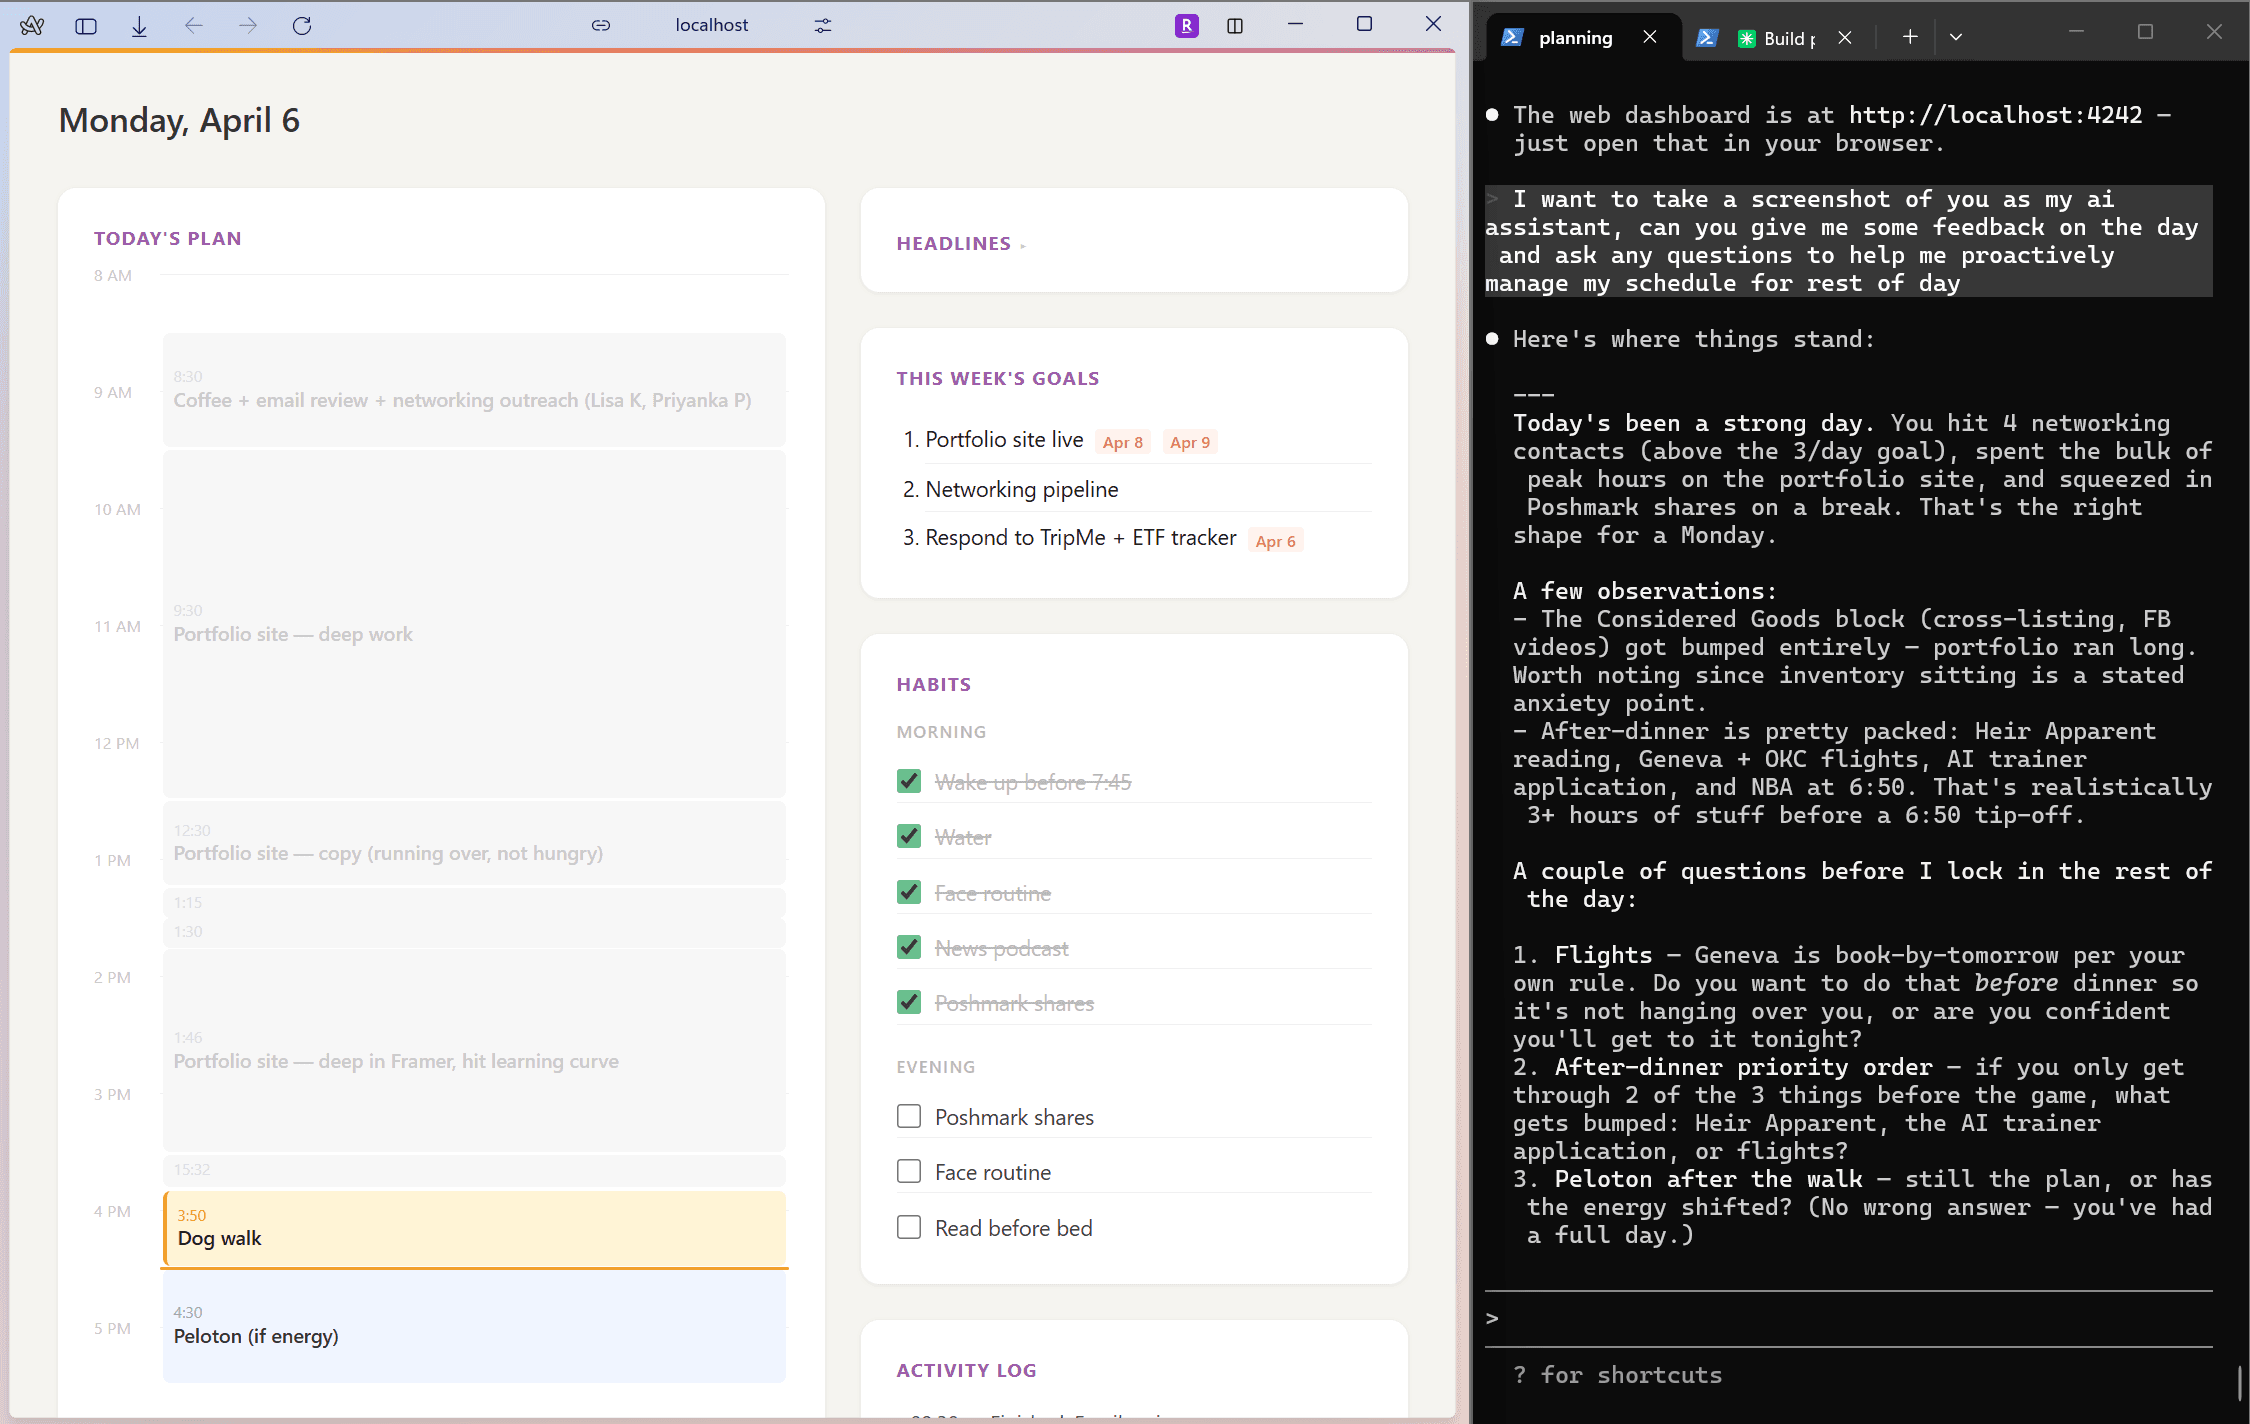2250x1424 pixels.
Task: Click the browser reload icon
Action: coord(302,26)
